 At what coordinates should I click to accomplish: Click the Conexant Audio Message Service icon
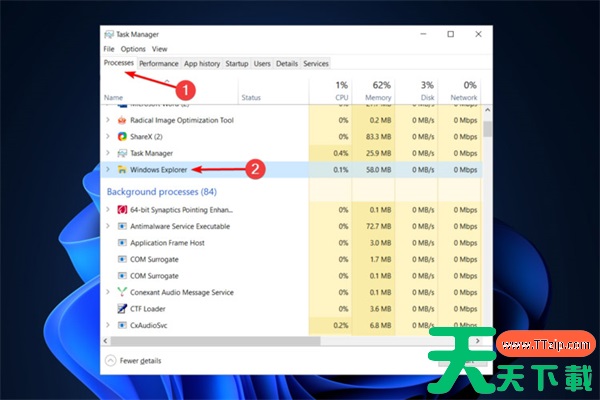tap(121, 292)
